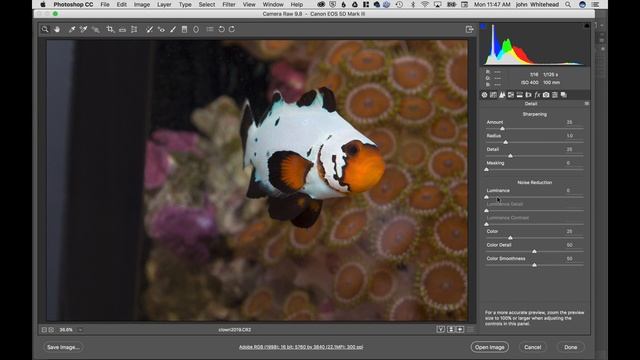
Task: Toggle before/after preview view (Y icon)
Action: [441, 329]
